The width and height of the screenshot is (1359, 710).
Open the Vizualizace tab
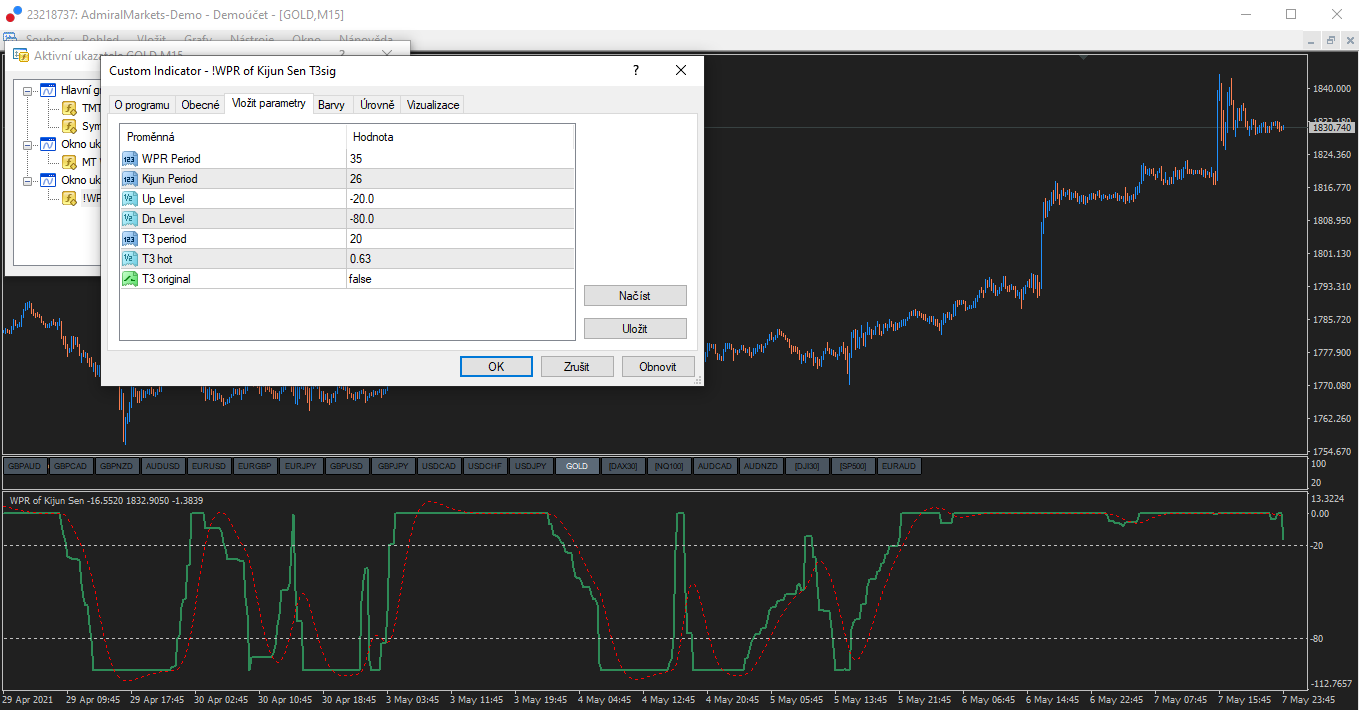[433, 105]
